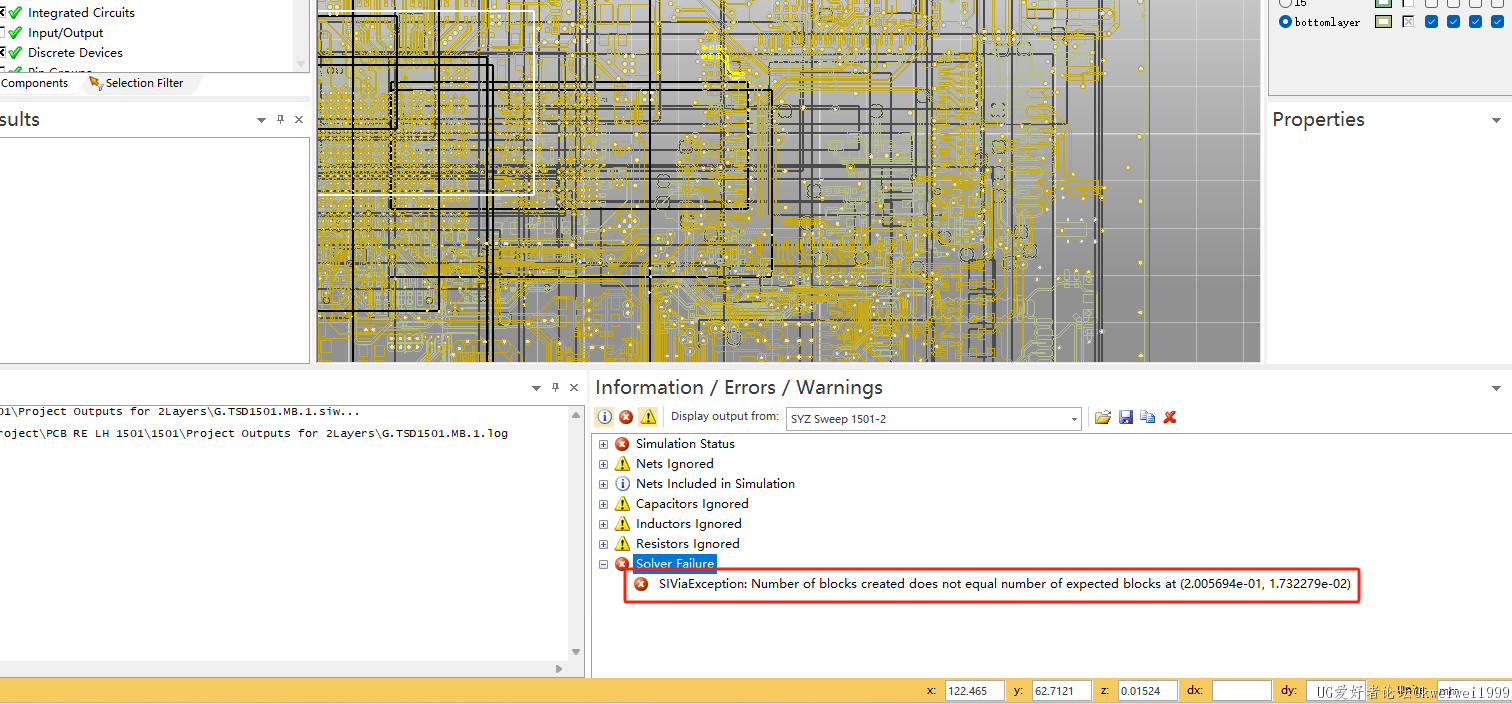Click the x coordinate input field

[974, 691]
